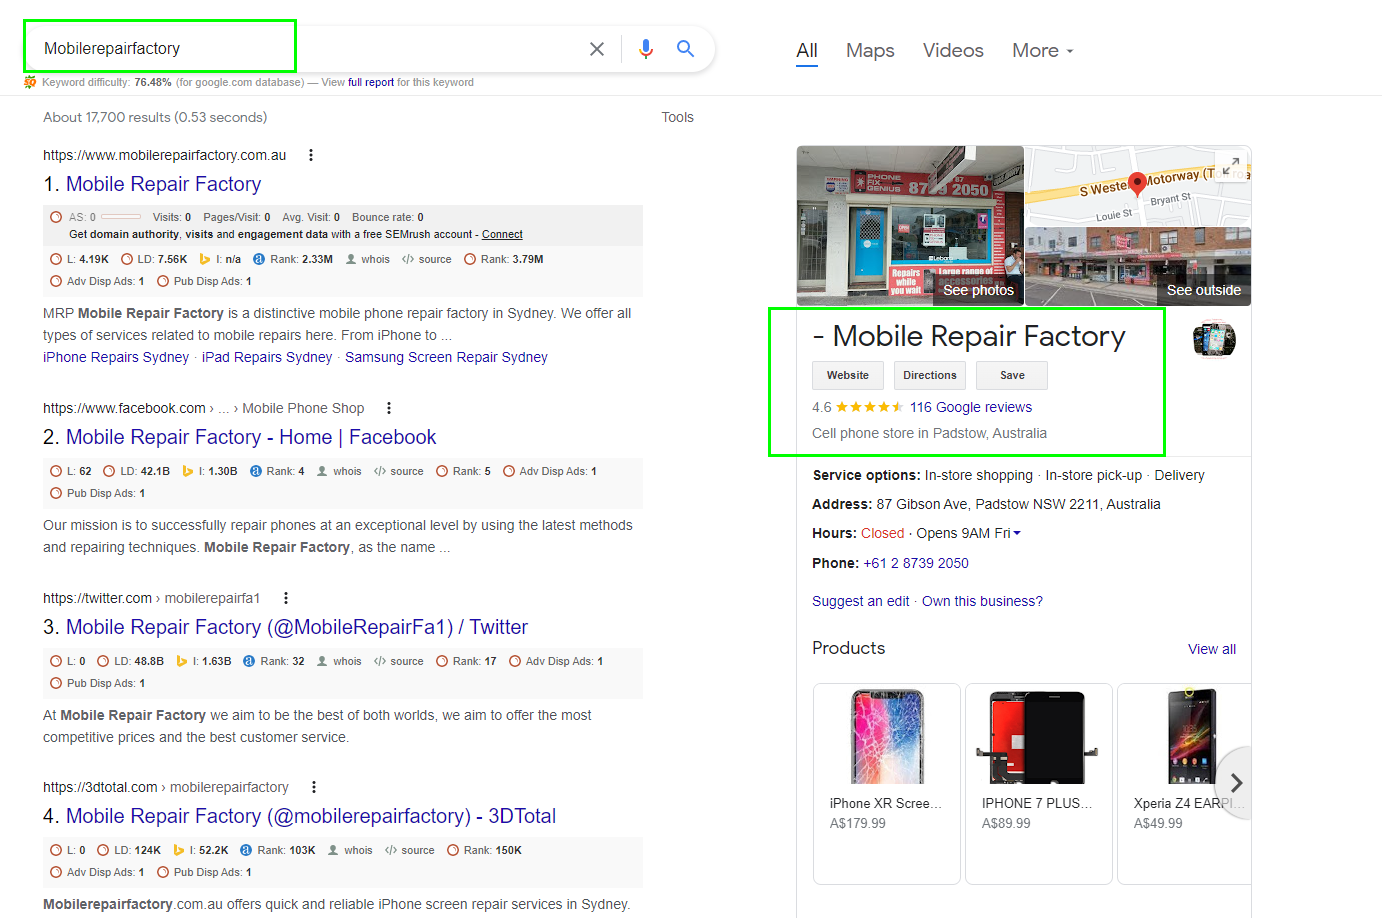
Task: Click I: 1.30B in the Facebook result bar
Action: pyautogui.click(x=210, y=471)
